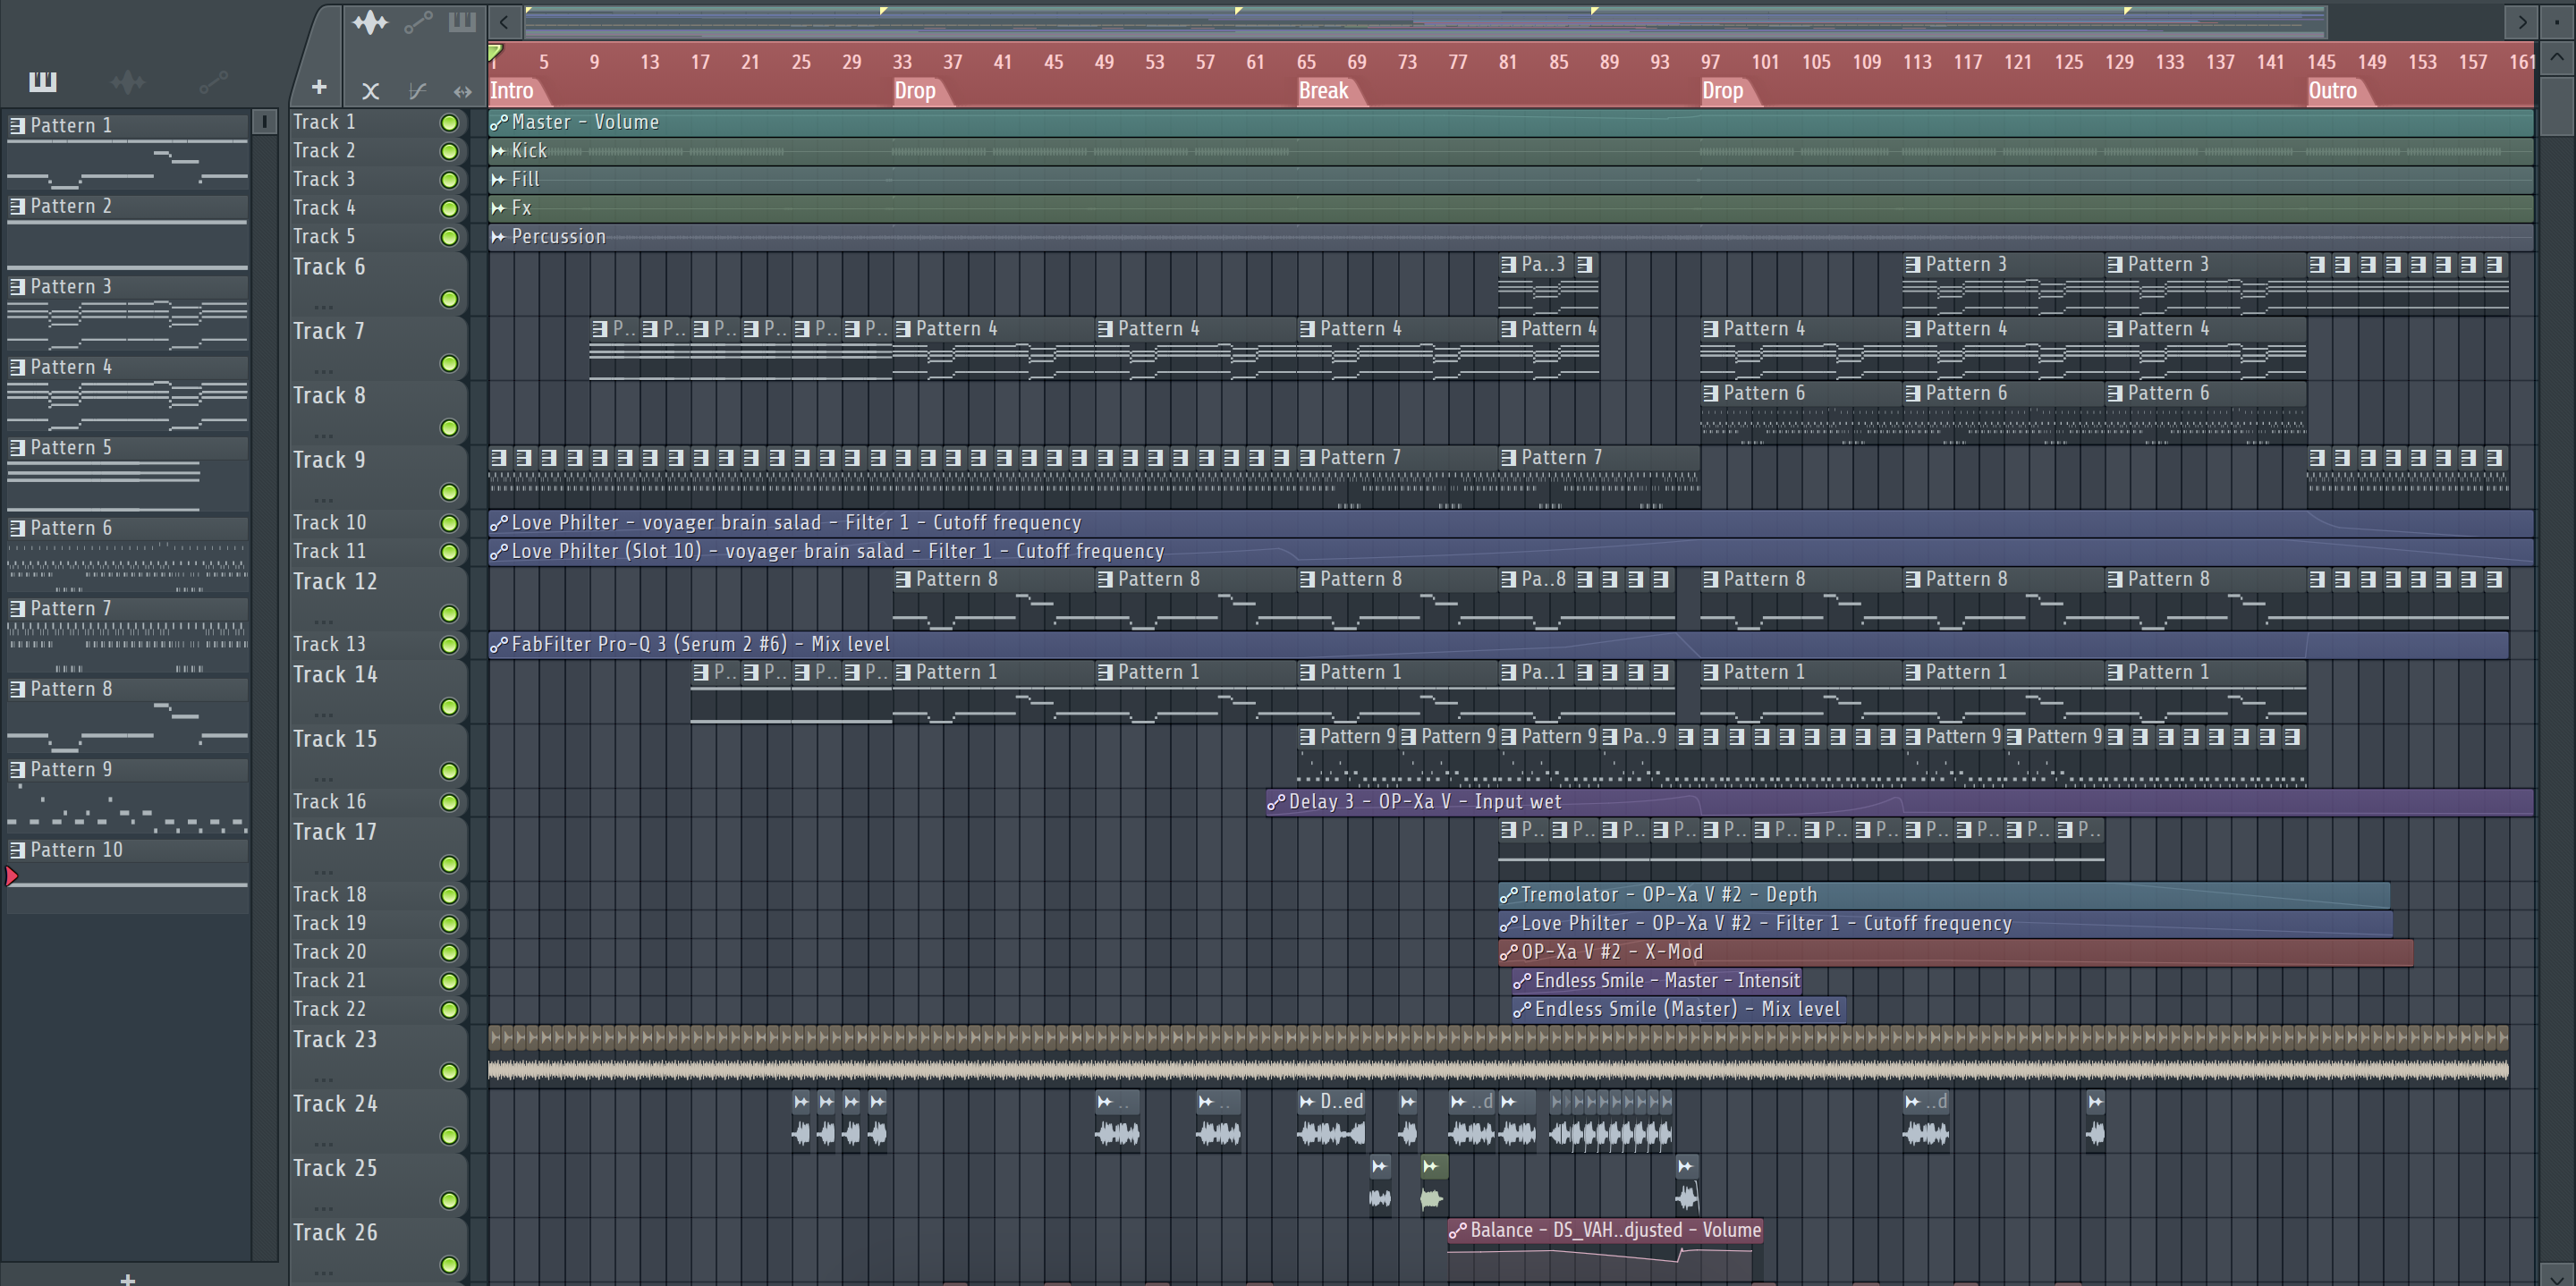Click the Tremolator Depth automation clip icon
The width and height of the screenshot is (2576, 1286).
pos(1508,895)
